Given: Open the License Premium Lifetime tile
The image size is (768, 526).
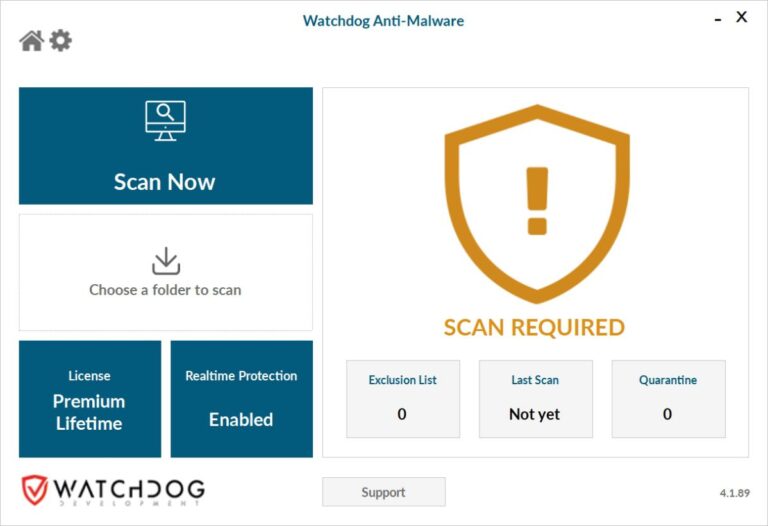Looking at the screenshot, I should (90, 399).
